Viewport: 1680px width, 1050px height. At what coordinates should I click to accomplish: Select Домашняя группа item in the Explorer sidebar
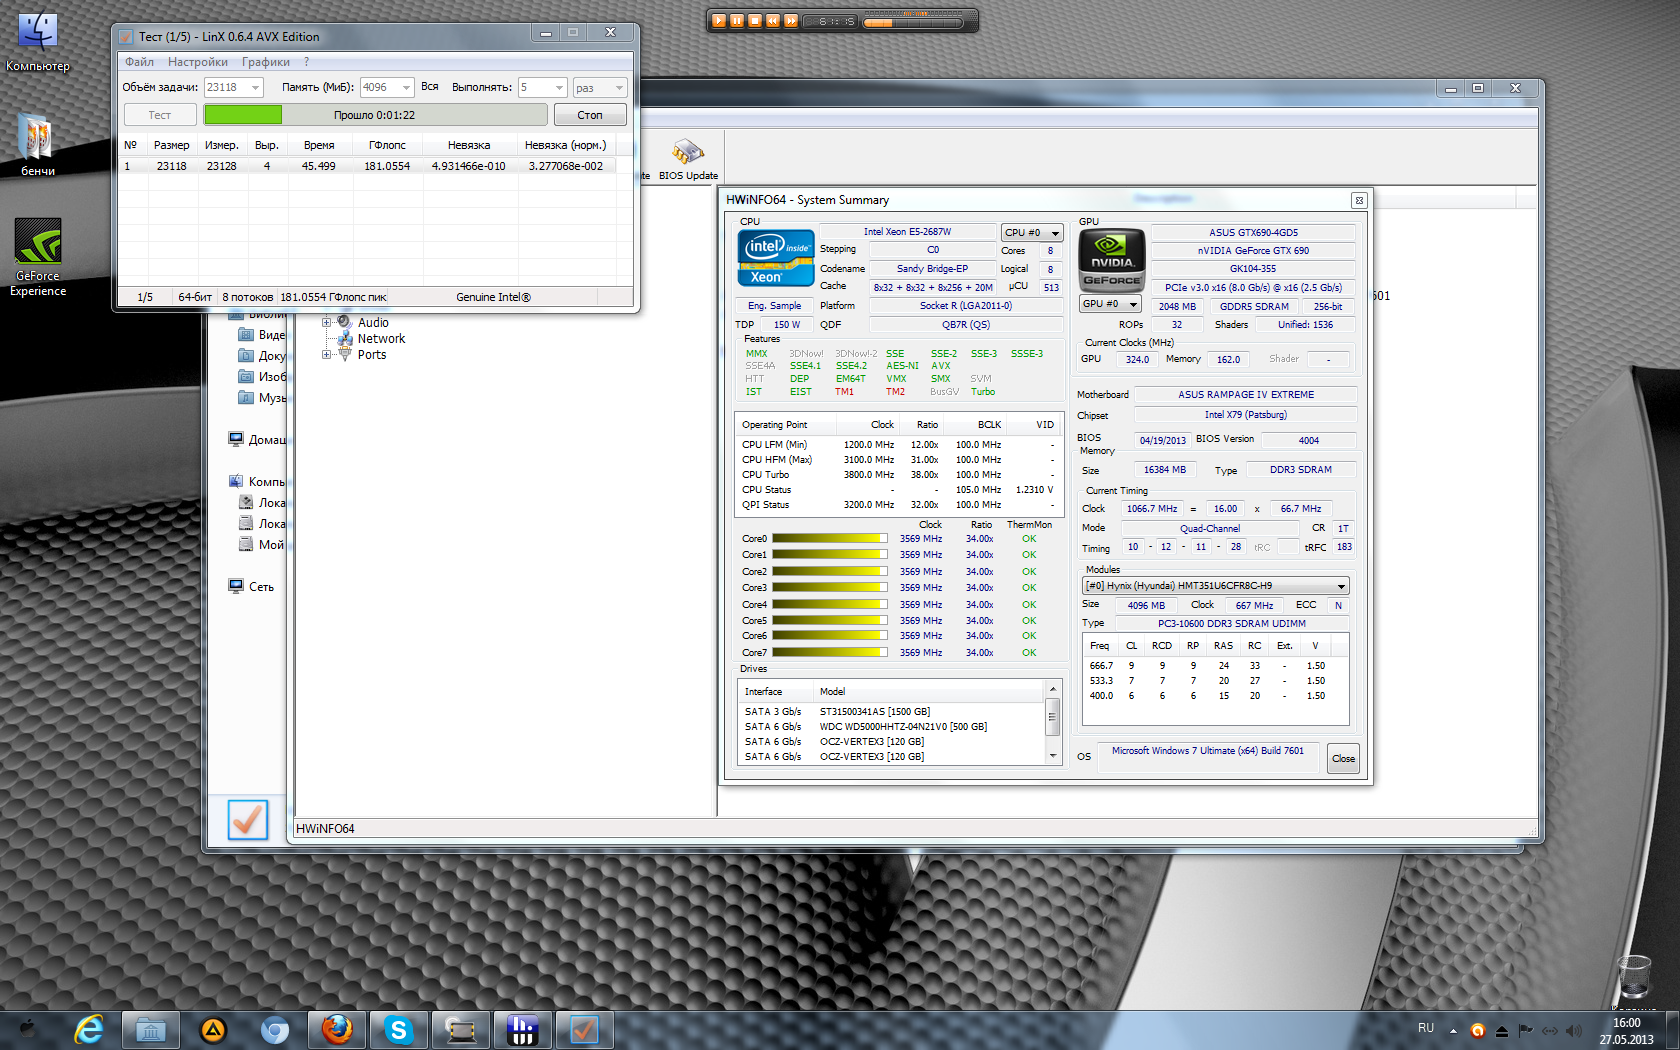[257, 440]
